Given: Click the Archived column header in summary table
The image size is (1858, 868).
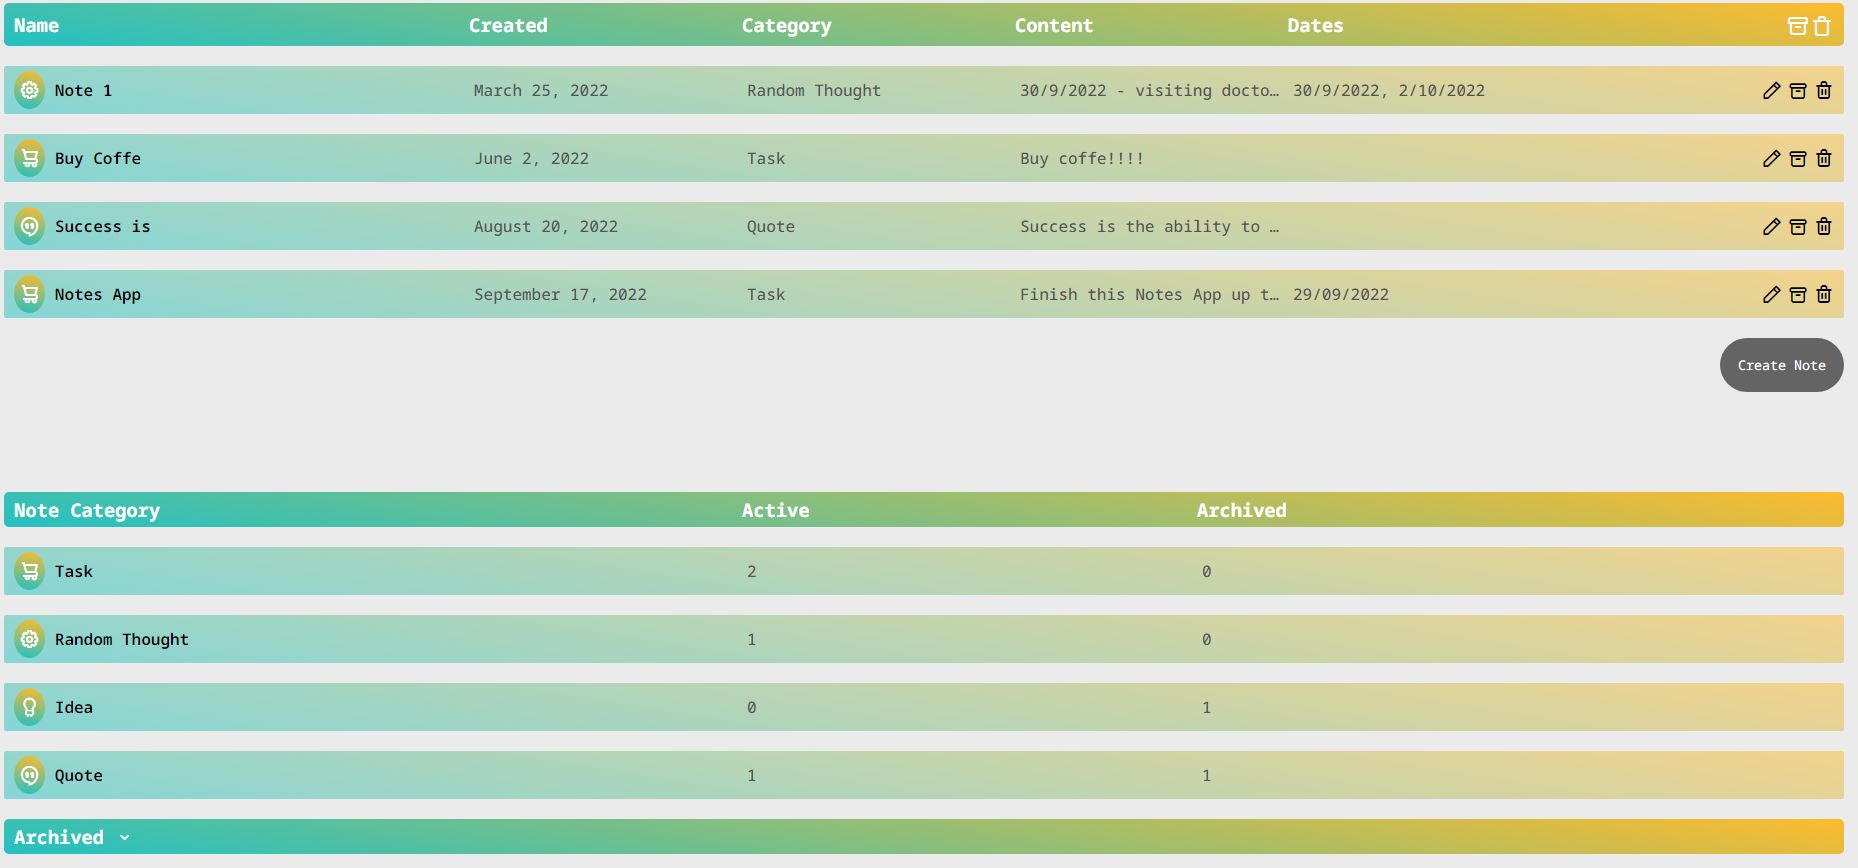Looking at the screenshot, I should 1241,511.
